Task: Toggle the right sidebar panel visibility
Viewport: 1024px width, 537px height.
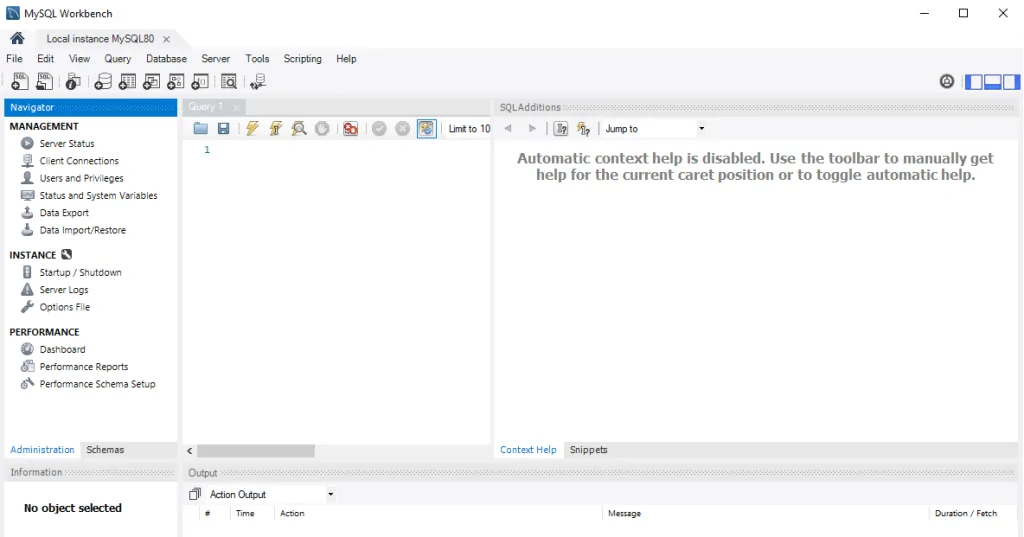Action: click(1011, 82)
